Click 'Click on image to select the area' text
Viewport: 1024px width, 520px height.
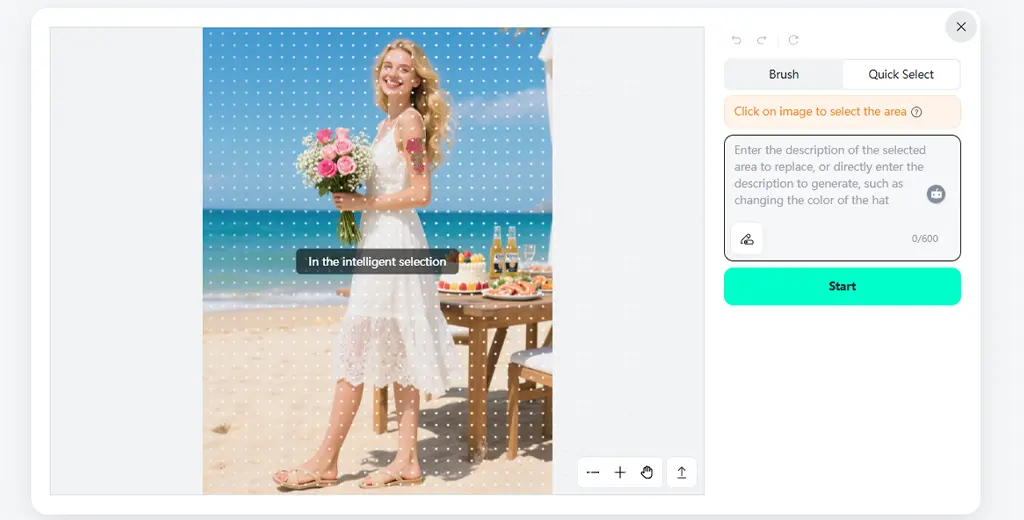pos(820,112)
